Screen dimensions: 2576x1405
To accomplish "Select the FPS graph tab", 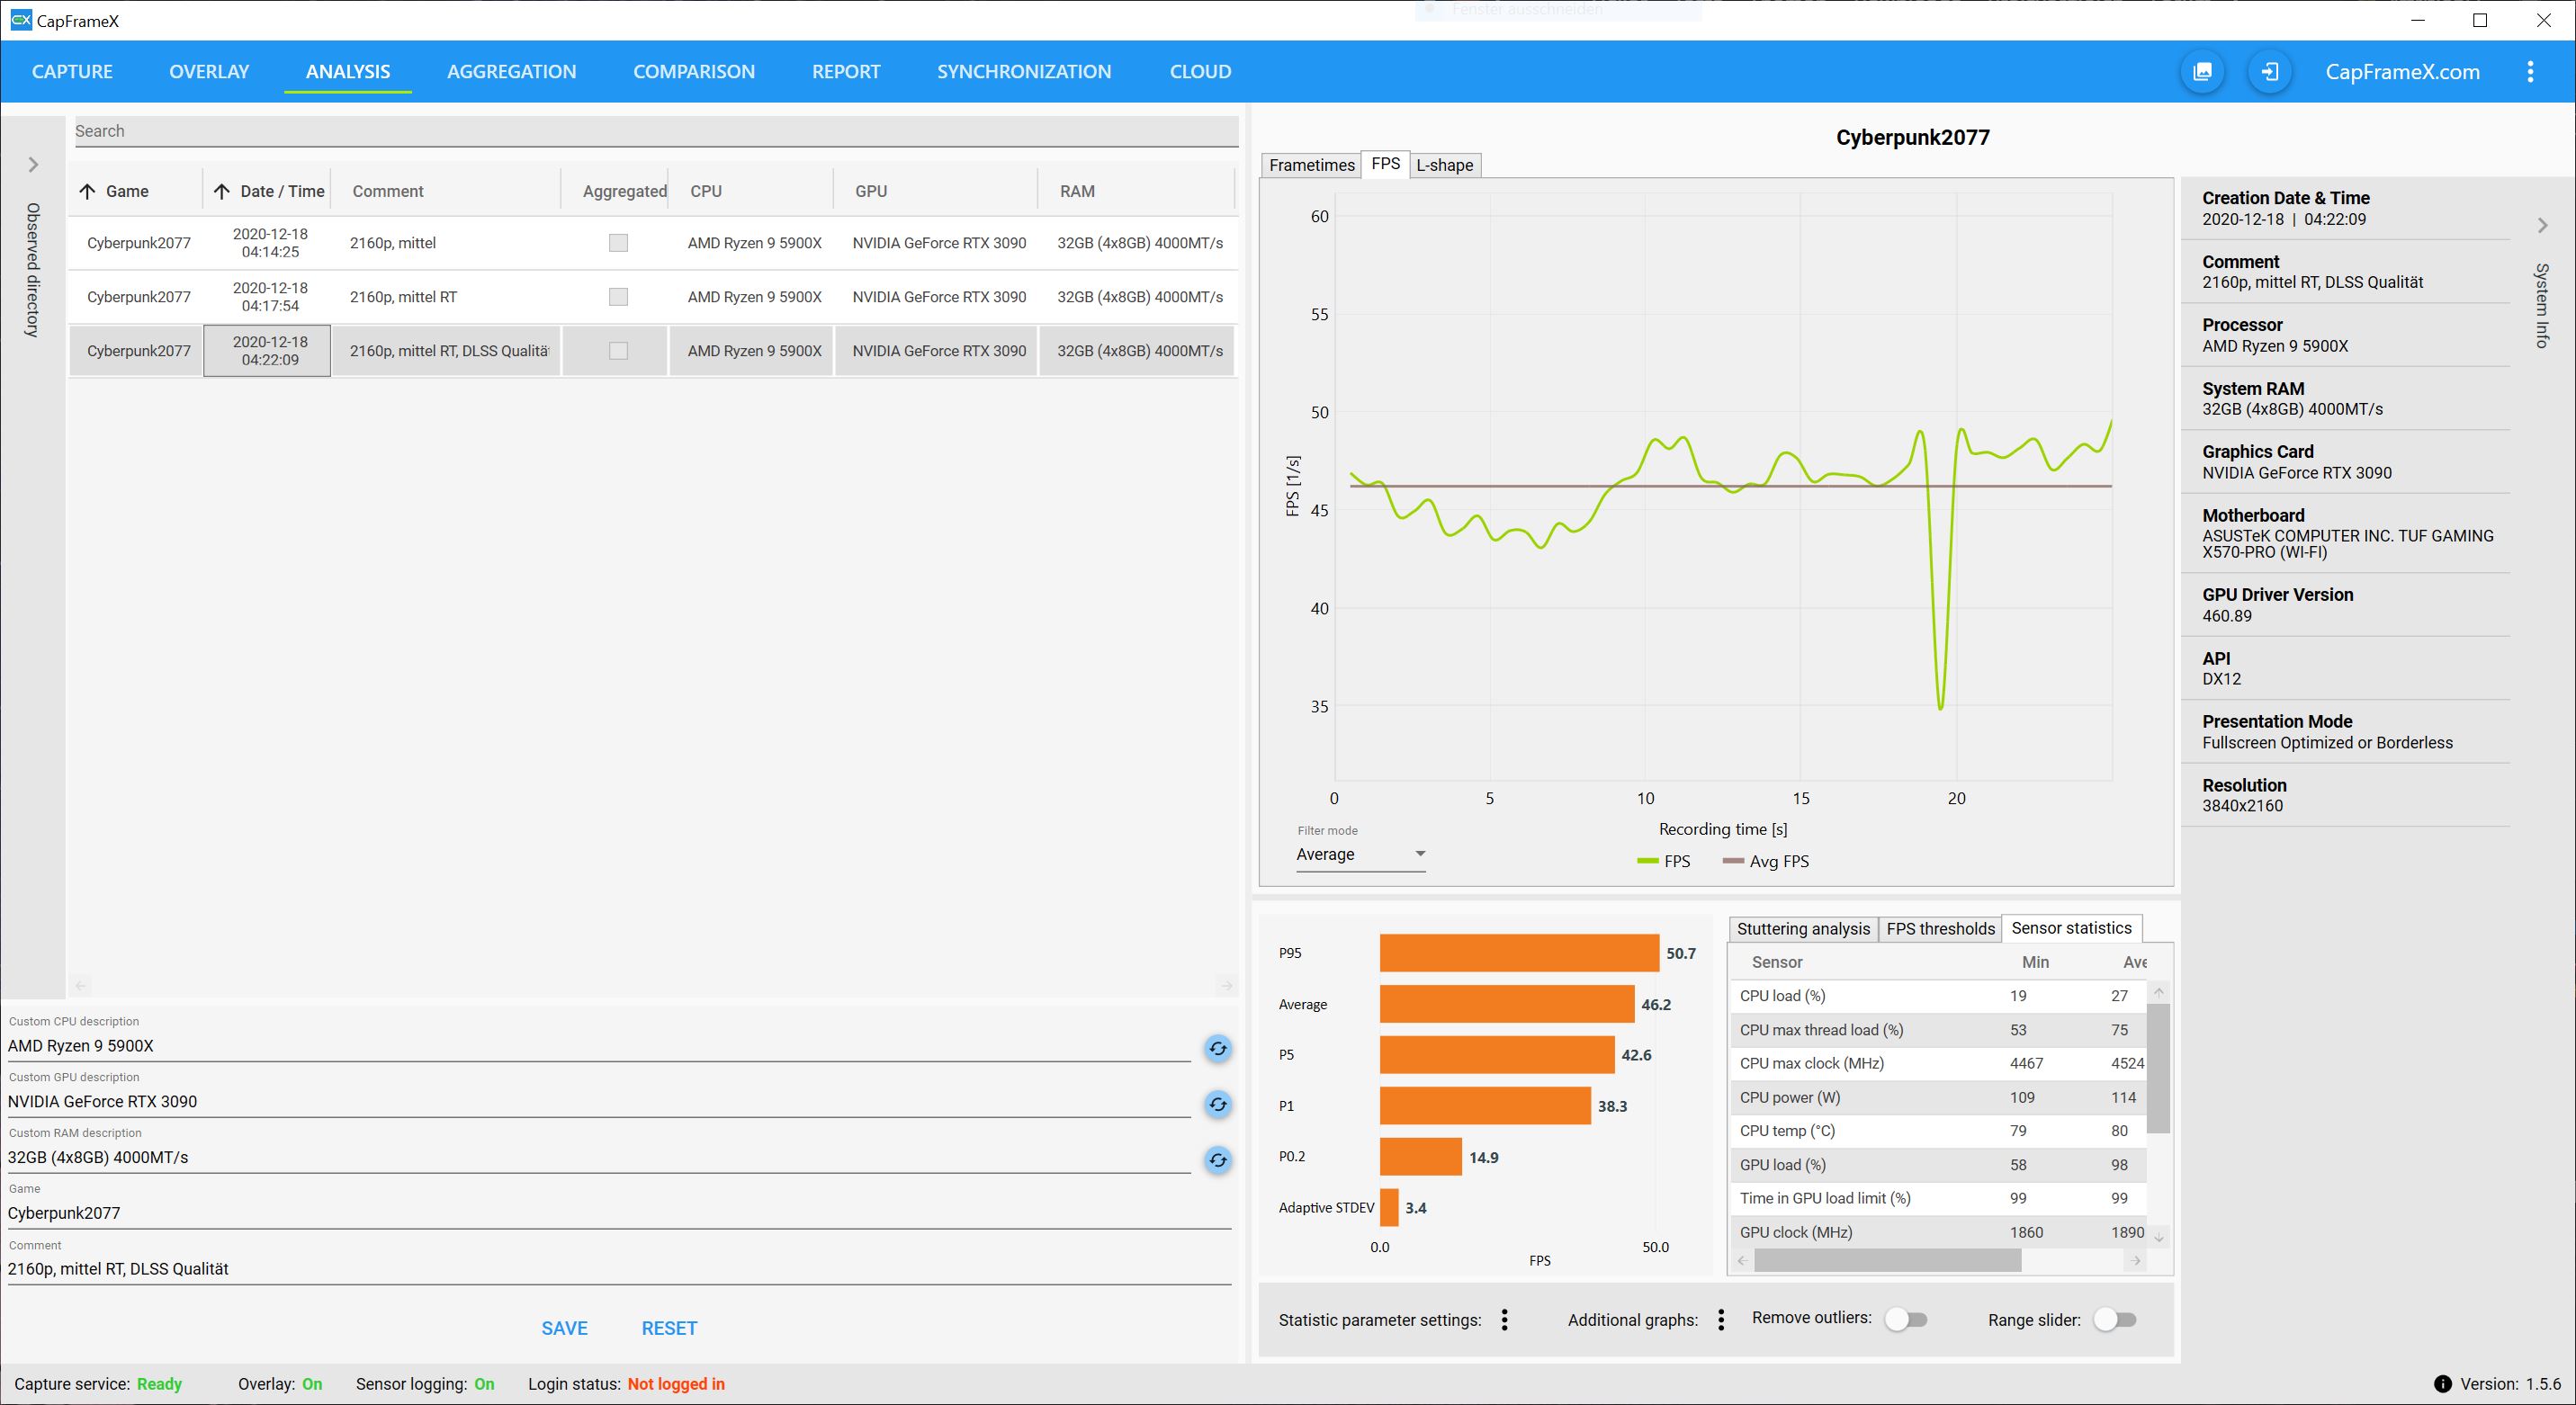I will tap(1385, 164).
